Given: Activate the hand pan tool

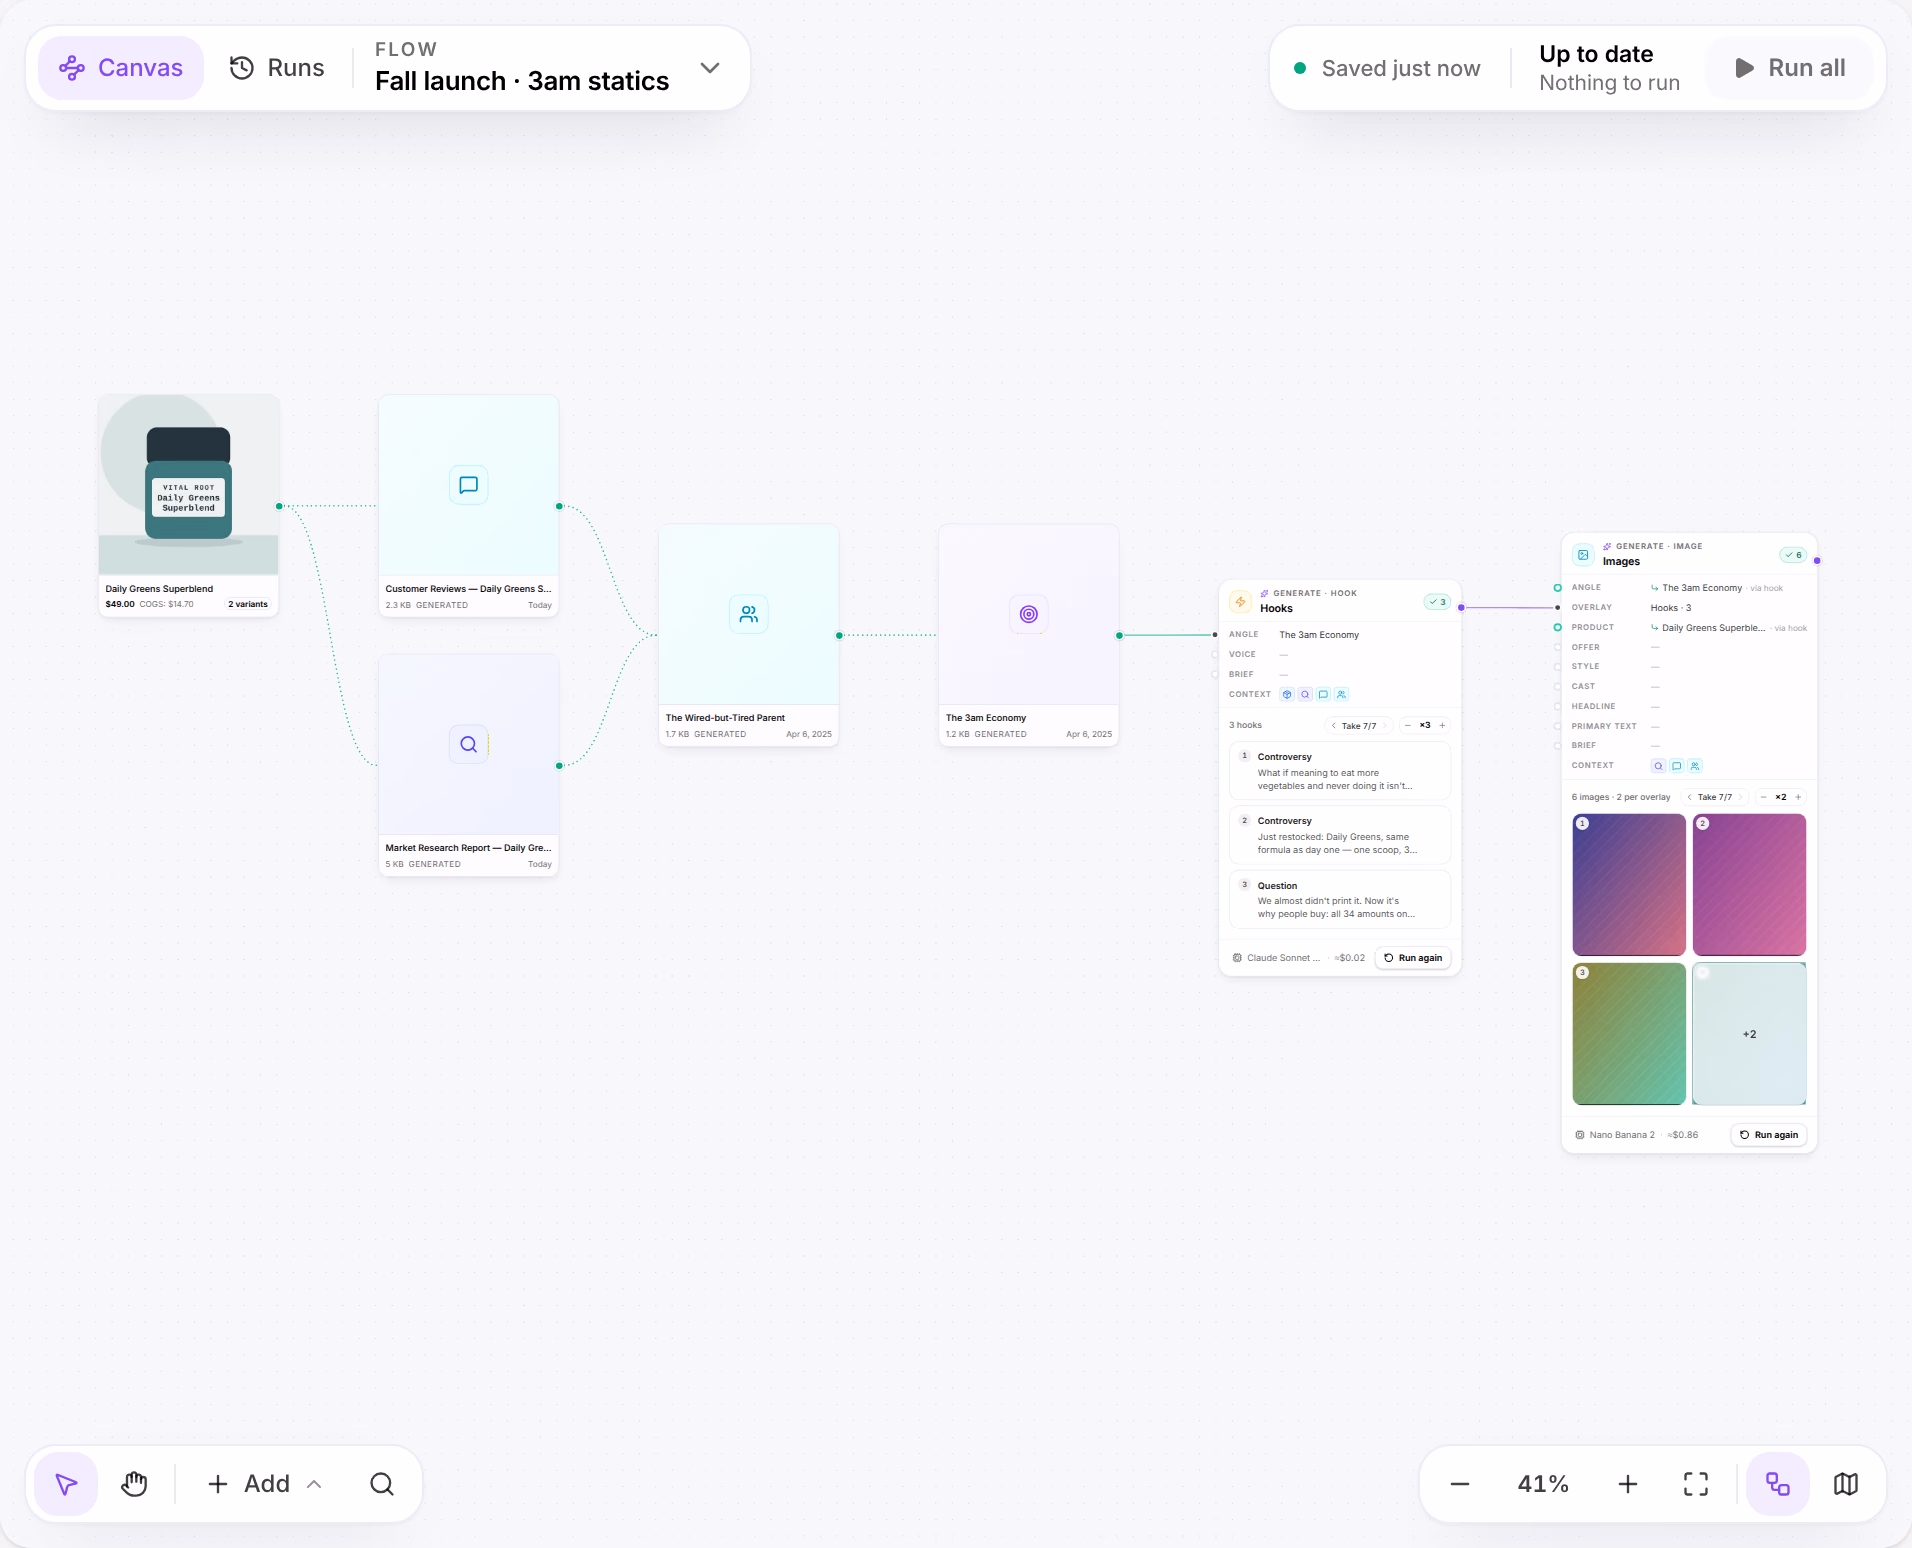Looking at the screenshot, I should tap(134, 1484).
